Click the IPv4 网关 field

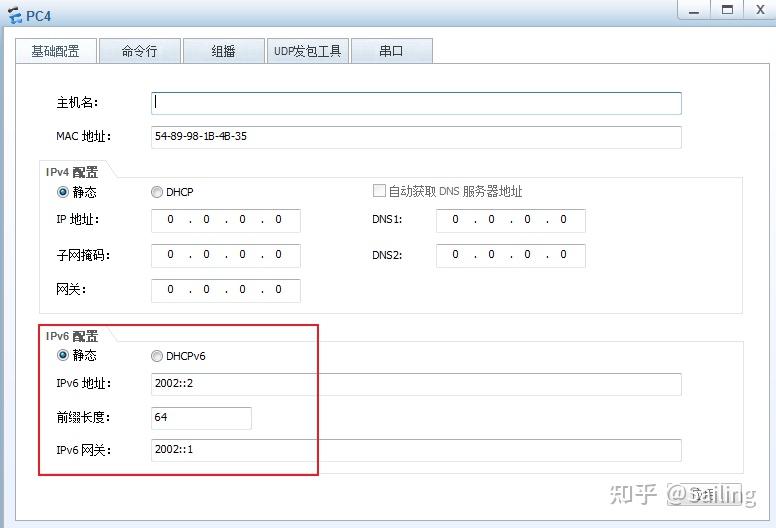[x=226, y=290]
